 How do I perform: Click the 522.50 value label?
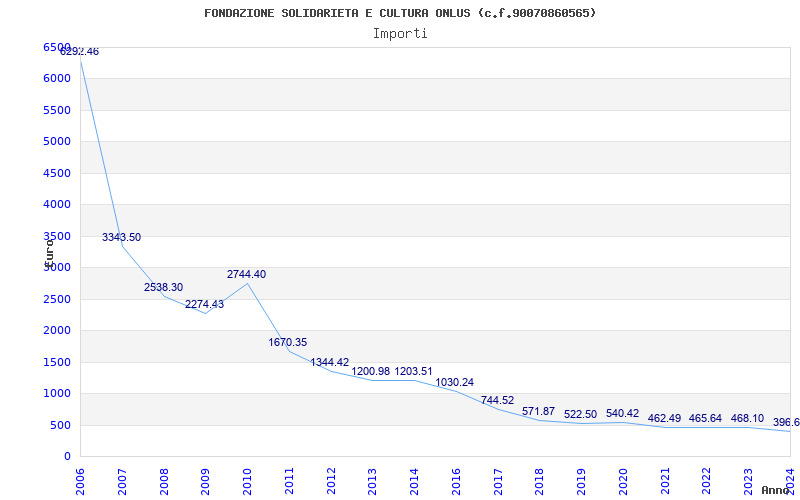[581, 414]
